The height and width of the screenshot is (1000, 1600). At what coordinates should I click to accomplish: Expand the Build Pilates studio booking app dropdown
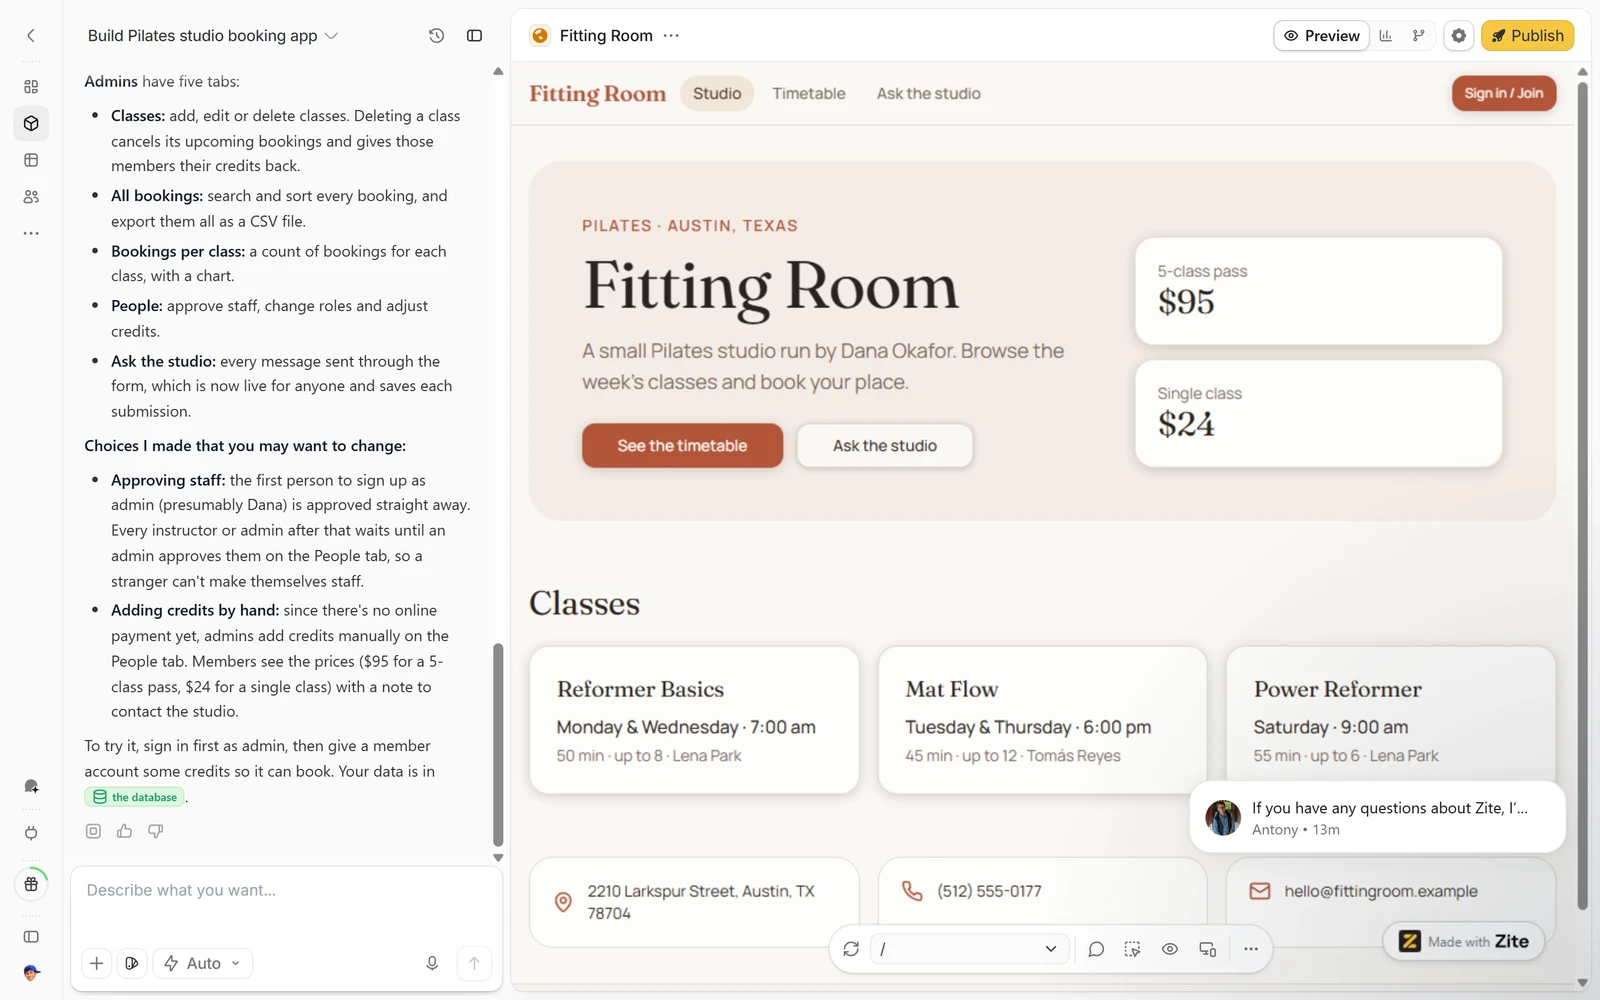point(213,36)
